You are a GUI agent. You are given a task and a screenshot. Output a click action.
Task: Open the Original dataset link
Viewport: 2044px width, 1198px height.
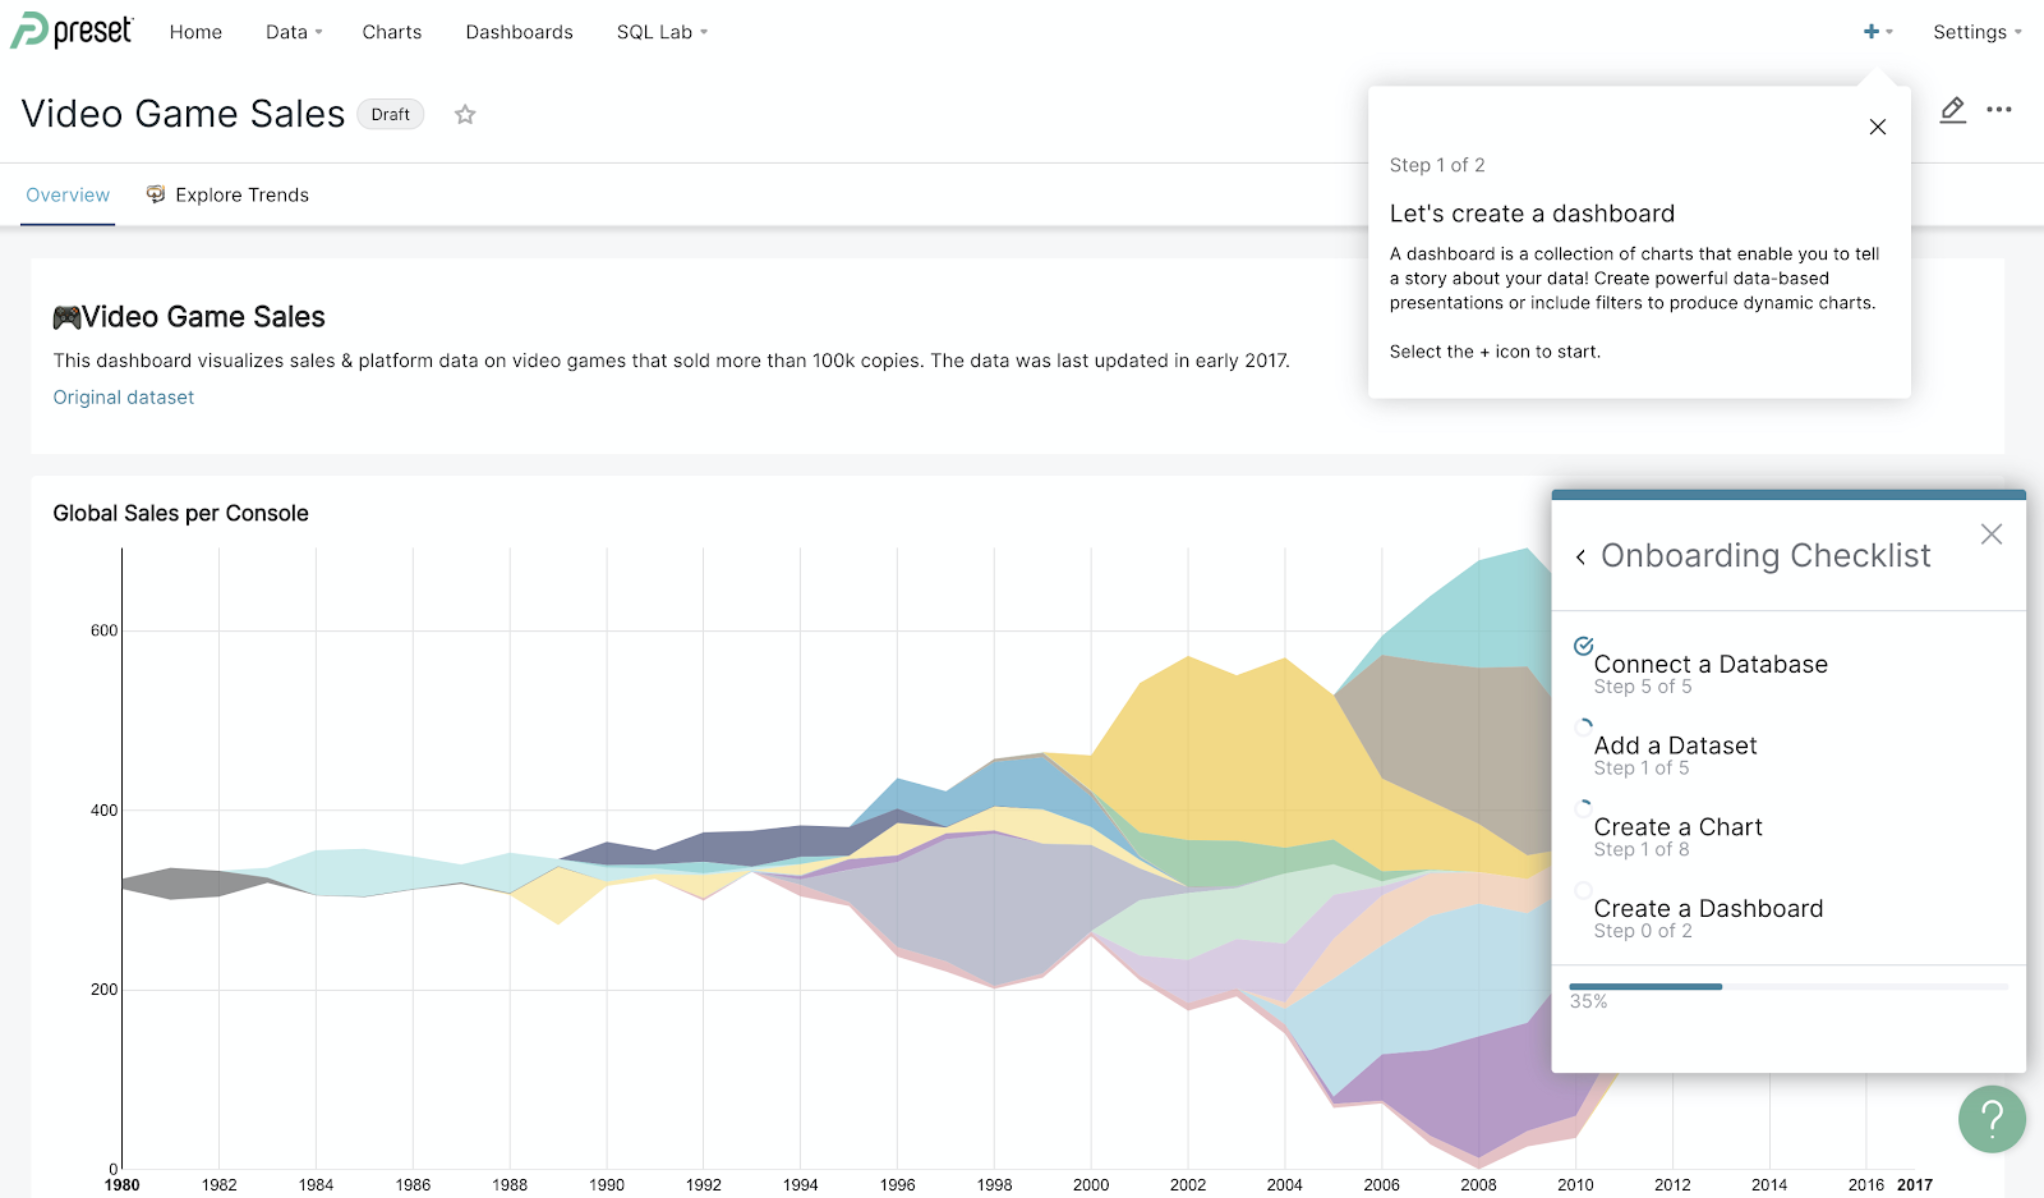point(123,397)
